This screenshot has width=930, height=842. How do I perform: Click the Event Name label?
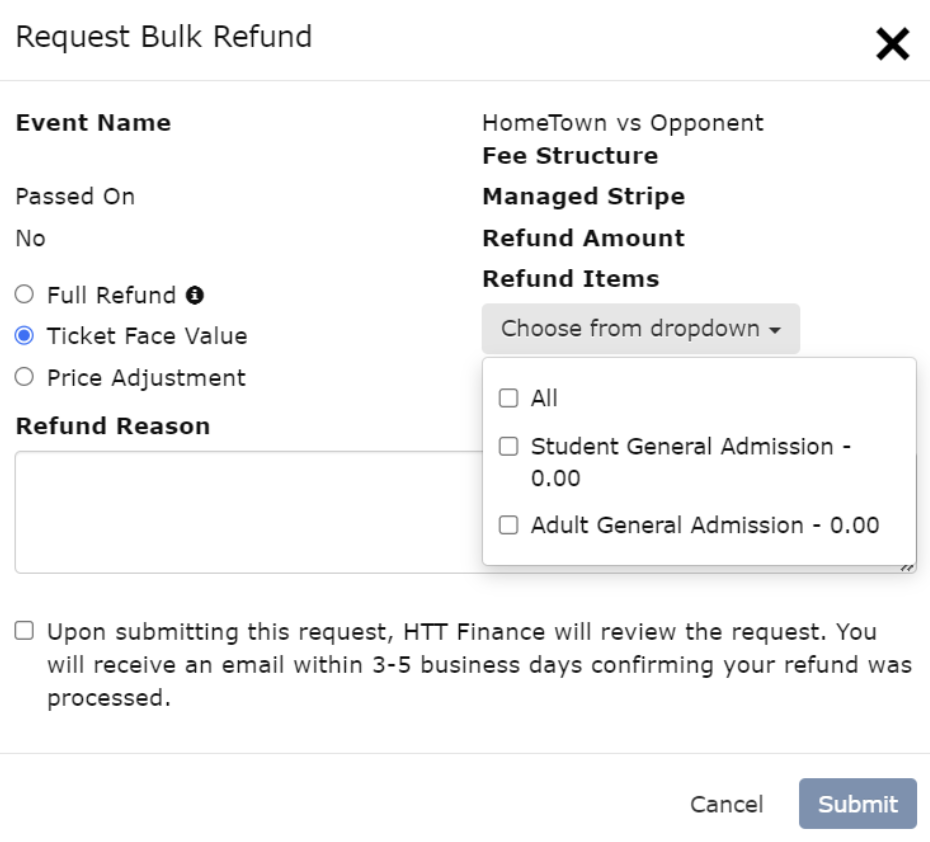click(x=93, y=123)
